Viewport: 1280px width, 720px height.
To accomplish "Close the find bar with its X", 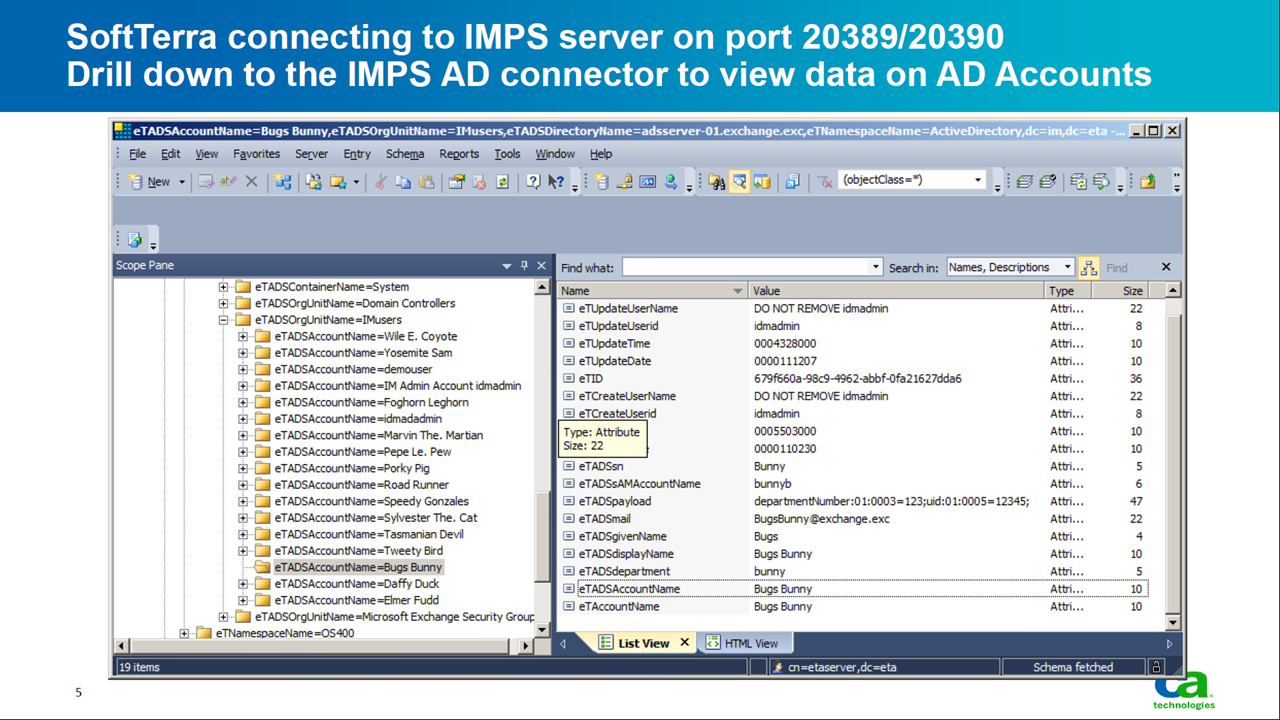I will point(1166,267).
